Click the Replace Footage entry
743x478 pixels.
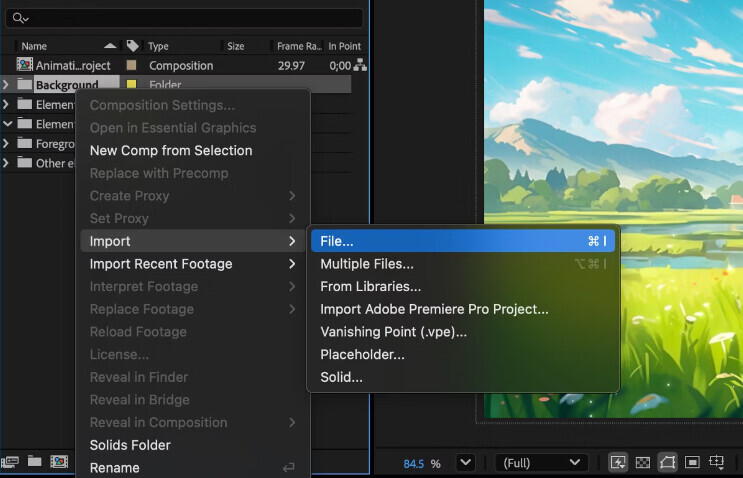pos(142,309)
